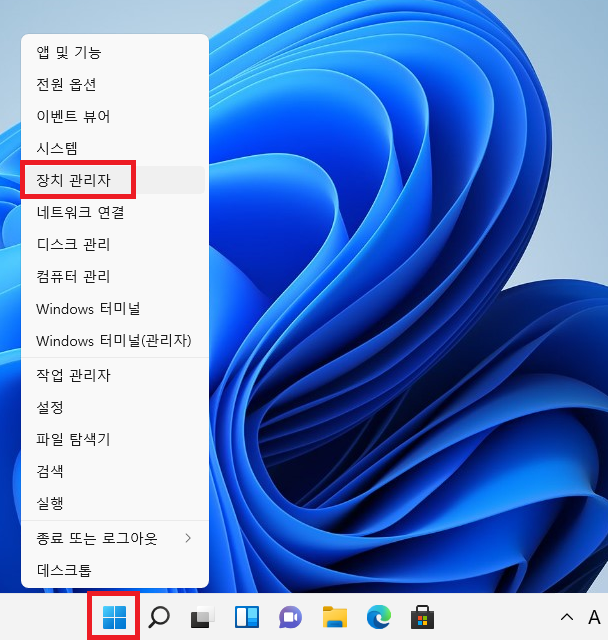This screenshot has height=640, width=608.
Task: Open 실행 dialog menu item
Action: tap(115, 503)
